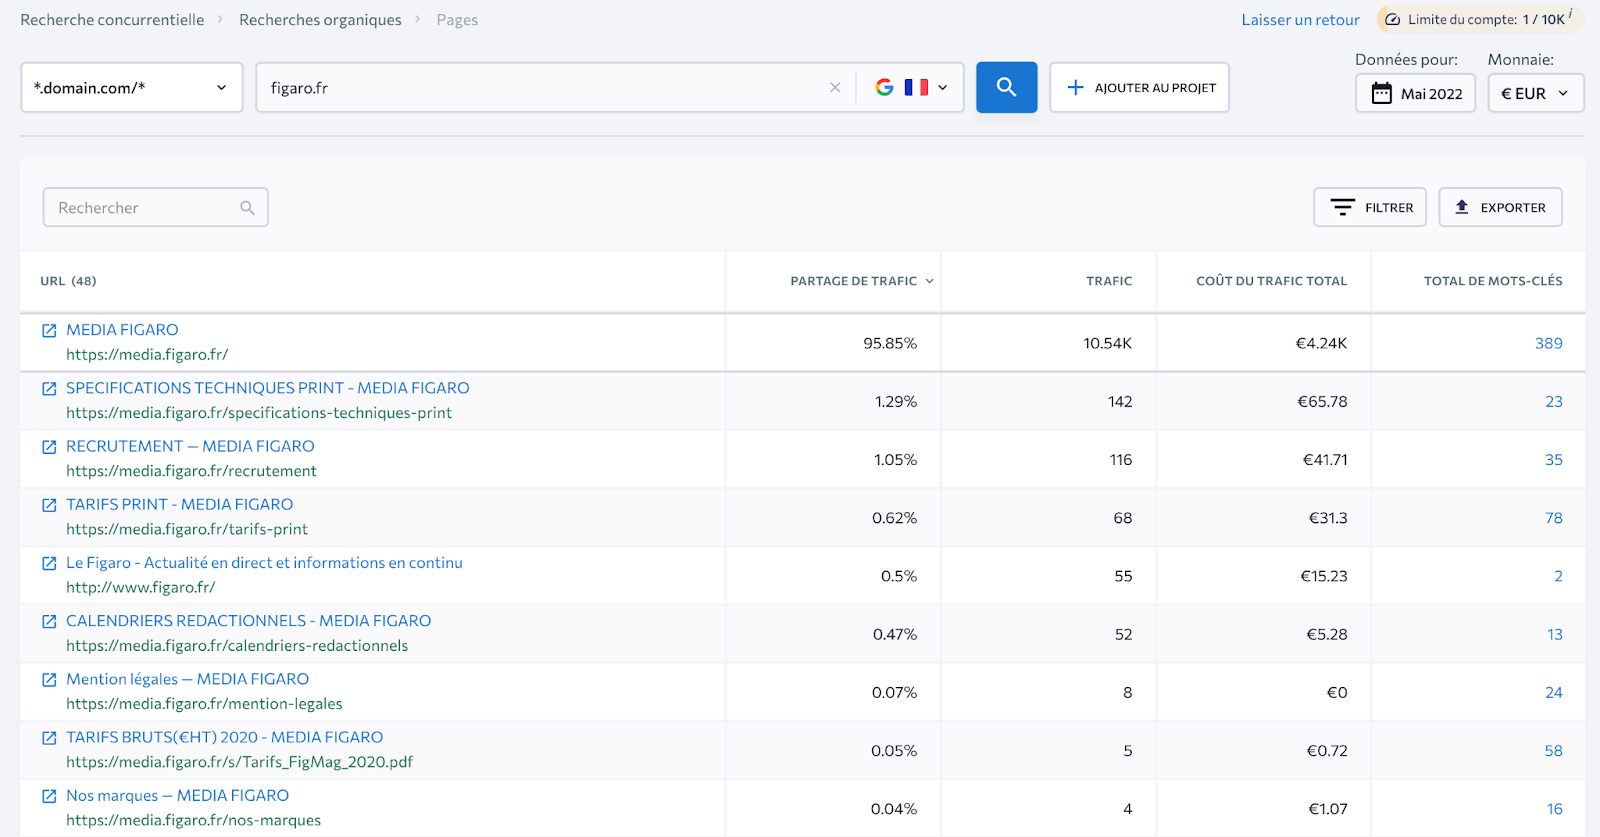The height and width of the screenshot is (837, 1600).
Task: Open the *.domain.com/* scope dropdown
Action: (x=132, y=87)
